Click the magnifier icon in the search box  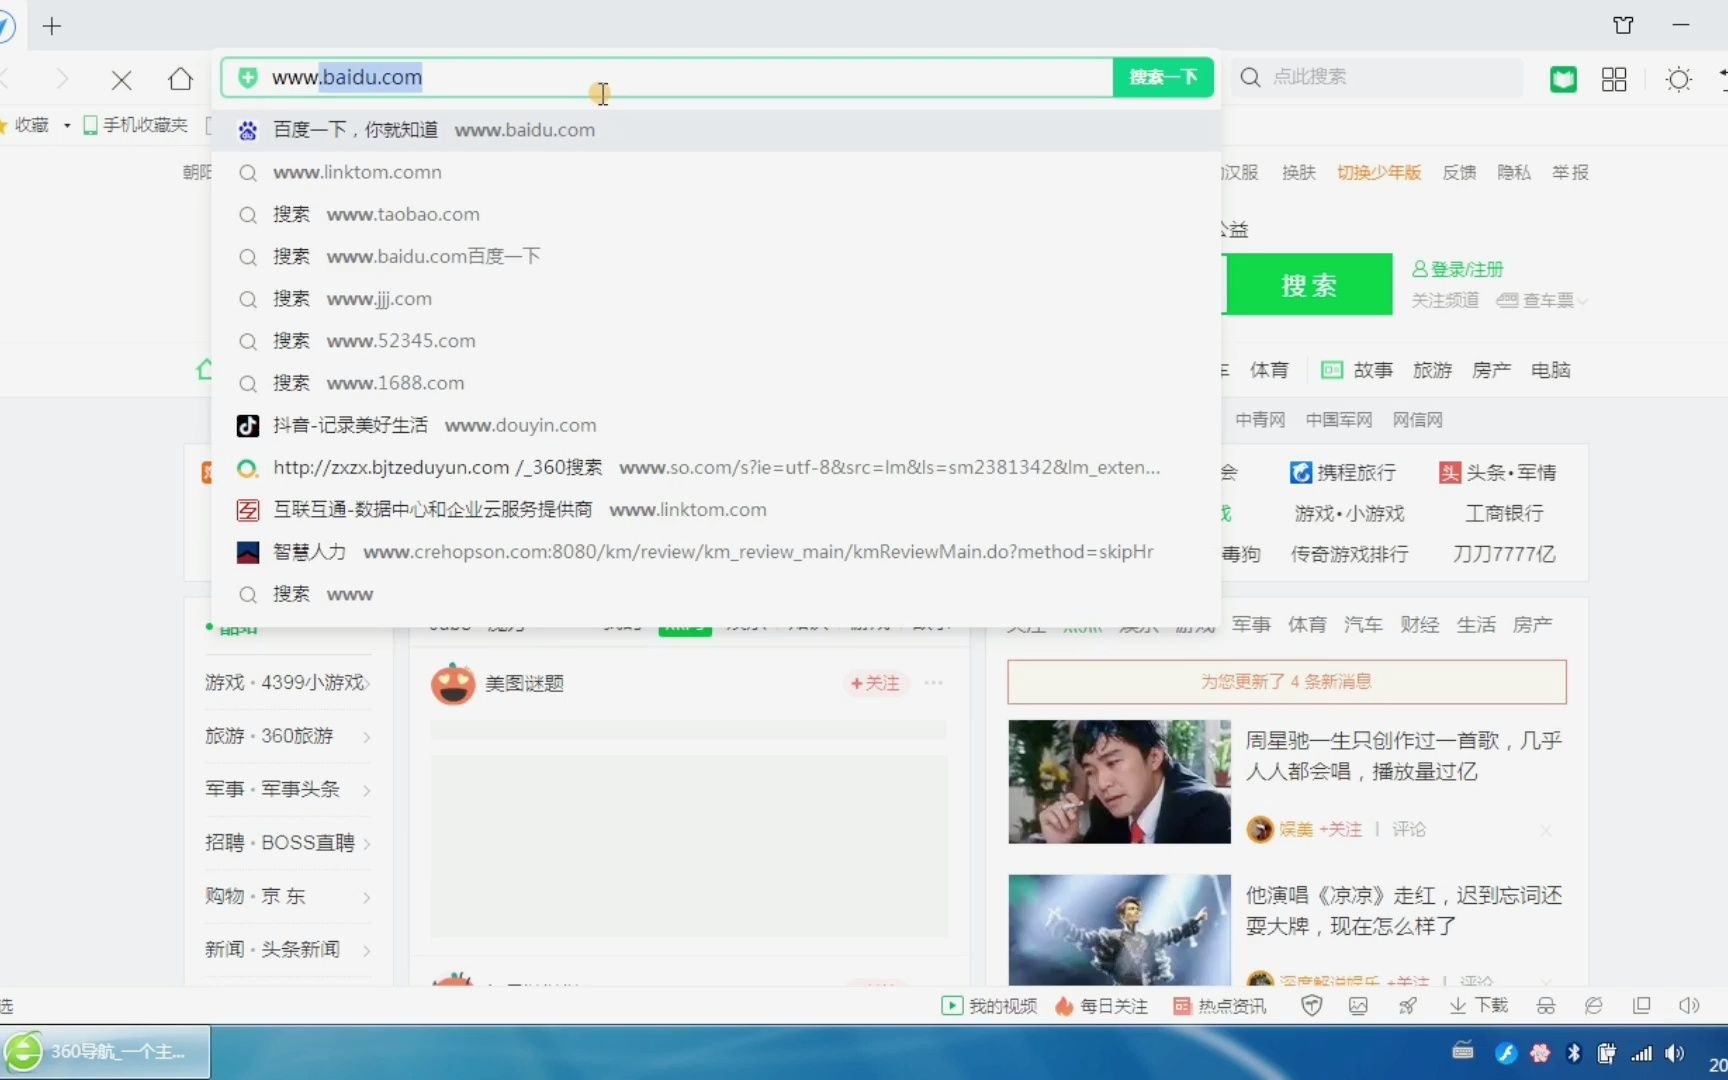point(1251,77)
